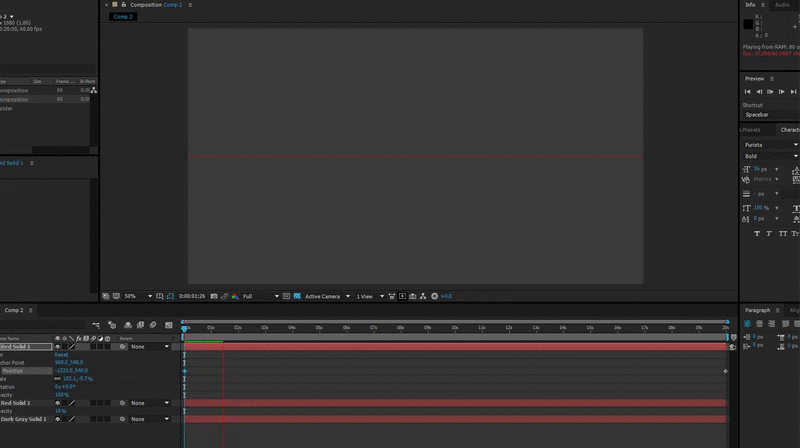
Task: Align paragraph text right
Action: [x=771, y=324]
